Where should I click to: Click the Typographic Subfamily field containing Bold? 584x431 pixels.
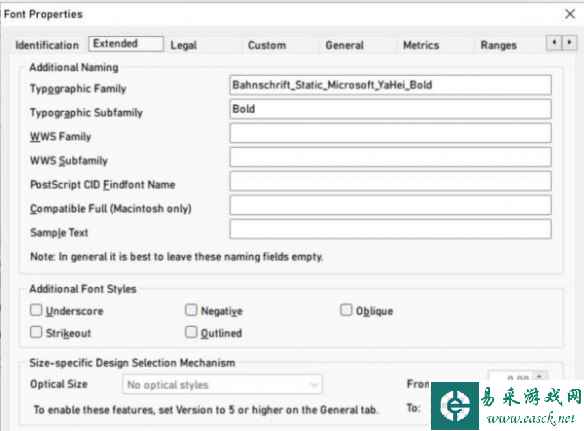coord(390,109)
